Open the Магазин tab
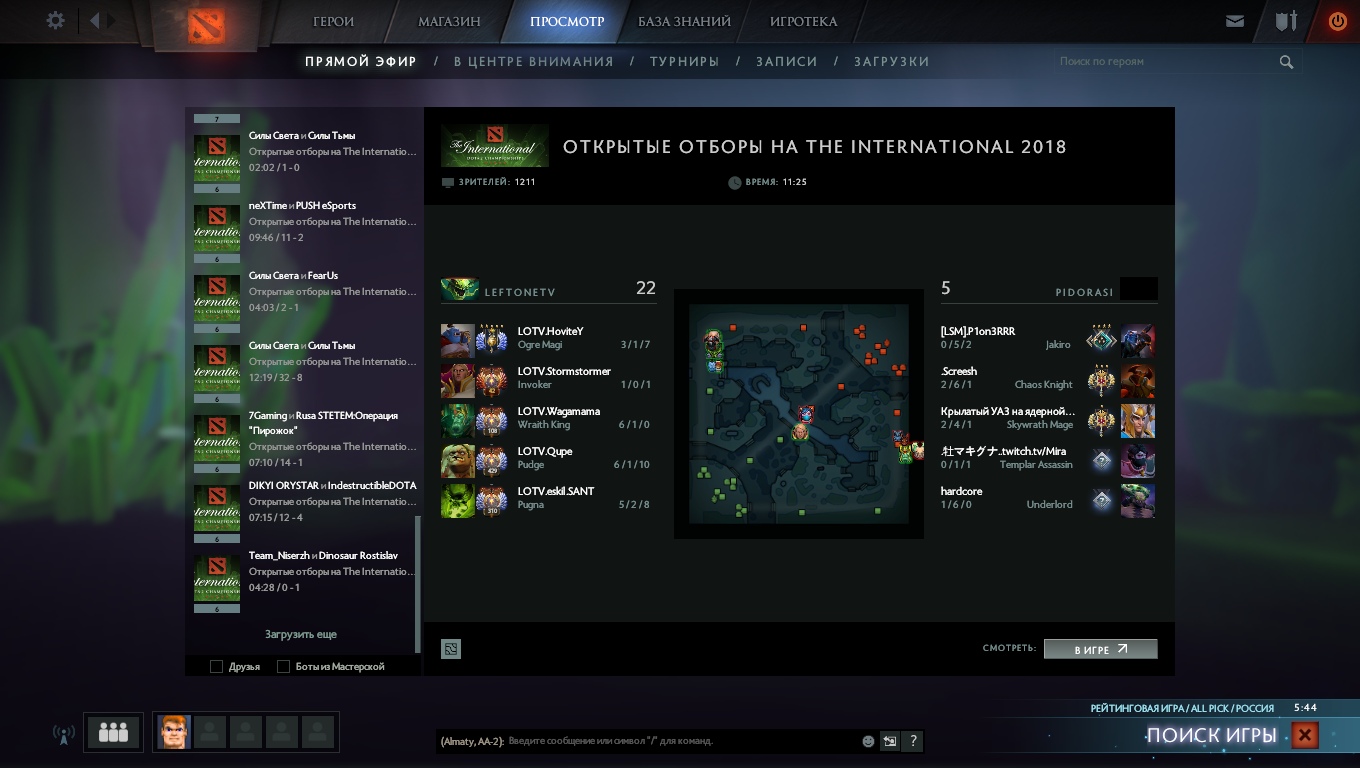 [449, 22]
